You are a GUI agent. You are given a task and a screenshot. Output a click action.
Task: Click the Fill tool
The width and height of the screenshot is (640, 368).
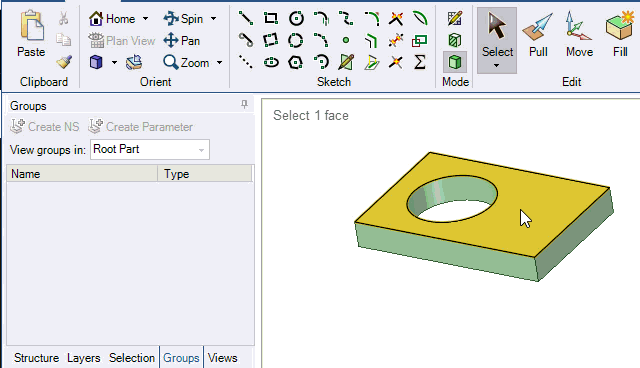(x=620, y=35)
